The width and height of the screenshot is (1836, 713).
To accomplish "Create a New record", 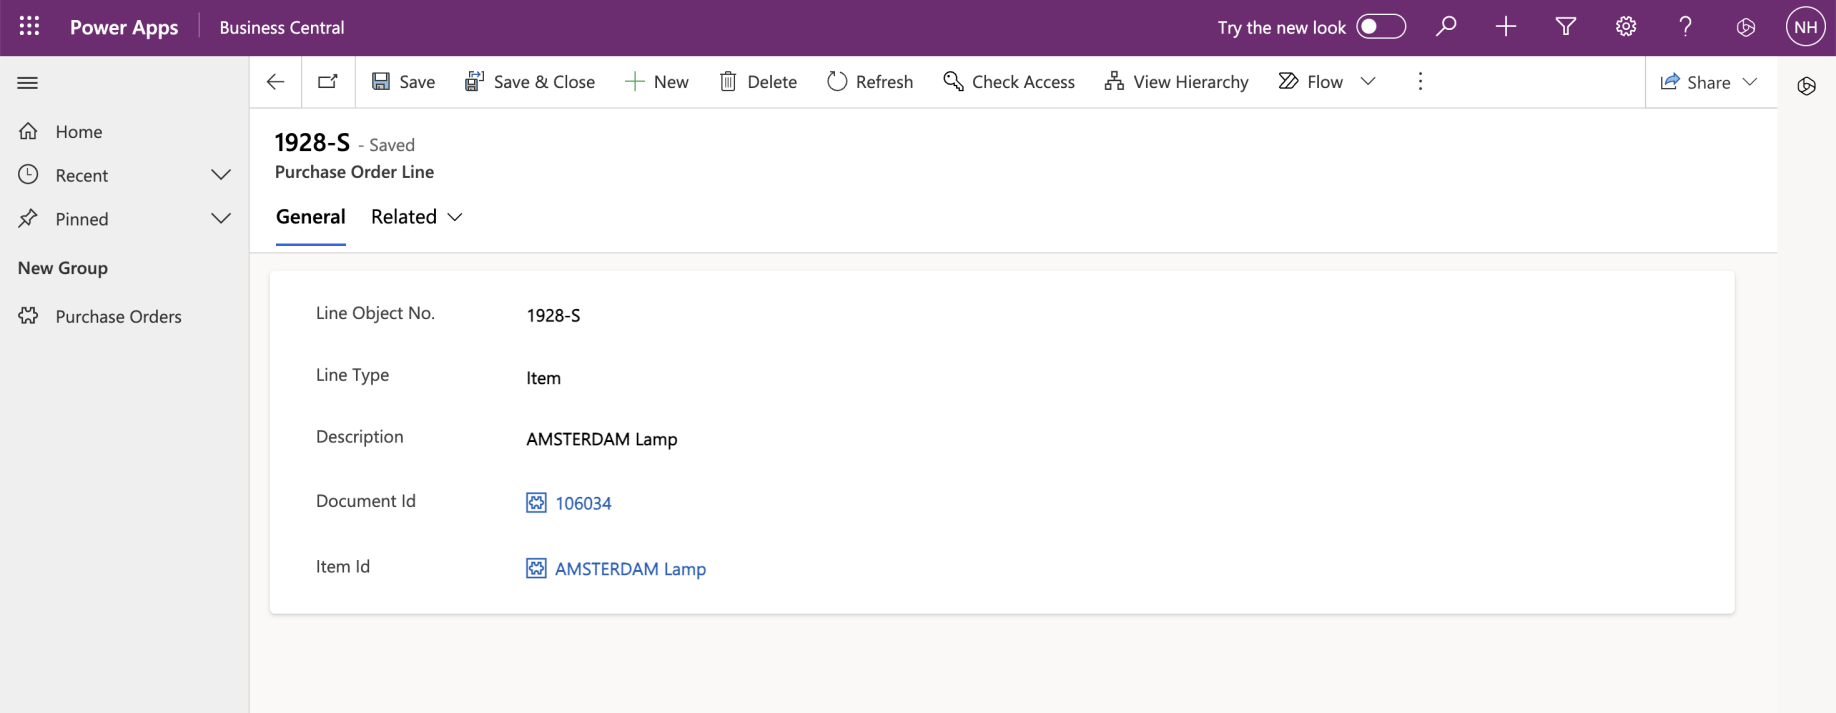I will pyautogui.click(x=657, y=82).
